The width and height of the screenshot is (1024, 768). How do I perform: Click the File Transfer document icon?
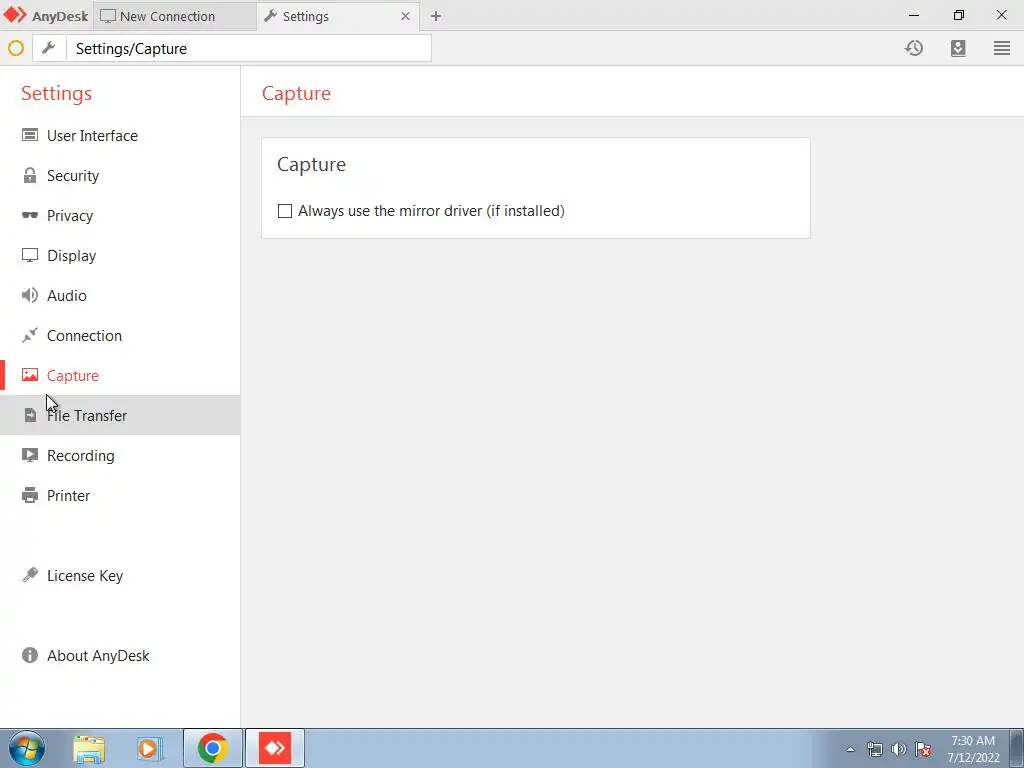pyautogui.click(x=30, y=415)
